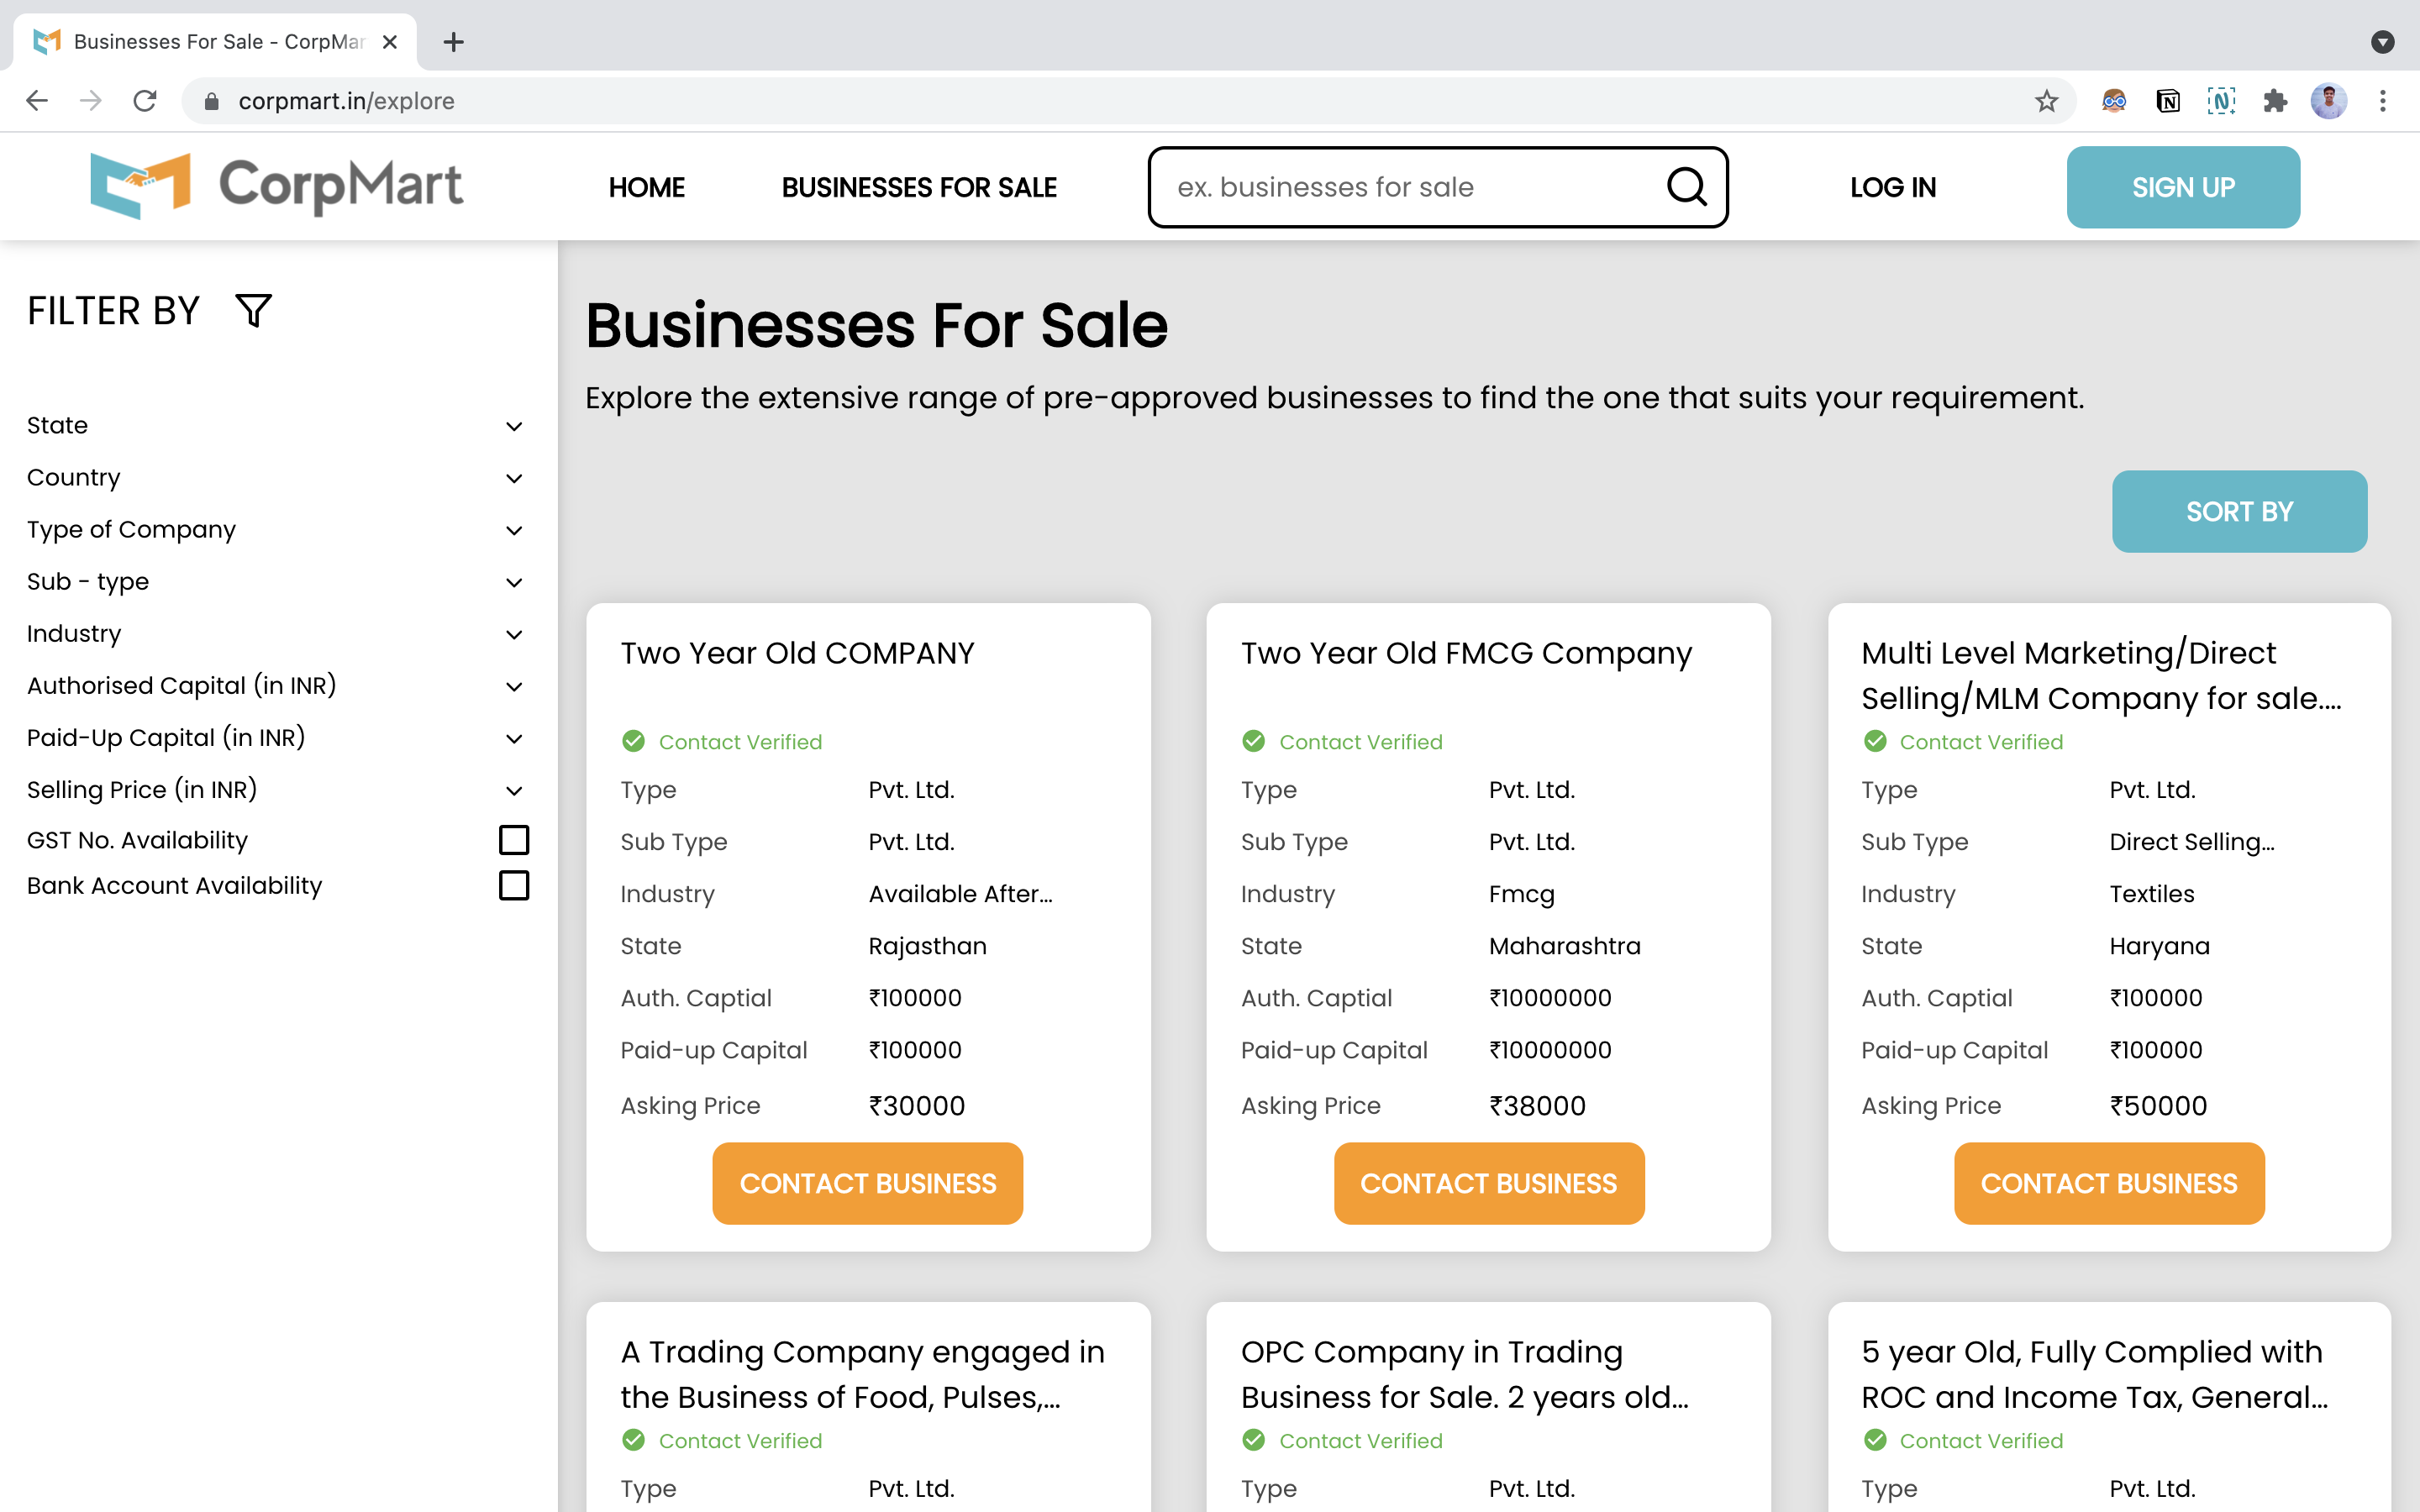Bookmark page with star icon
This screenshot has width=2420, height=1512.
tap(2046, 101)
